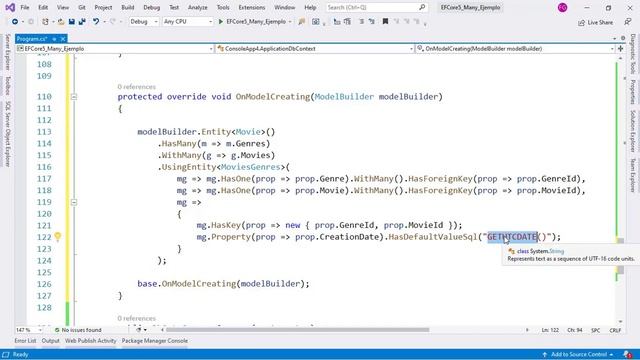Screen dimensions: 640x360
Task: Open the Solution Explorer side tab
Action: tap(633, 131)
